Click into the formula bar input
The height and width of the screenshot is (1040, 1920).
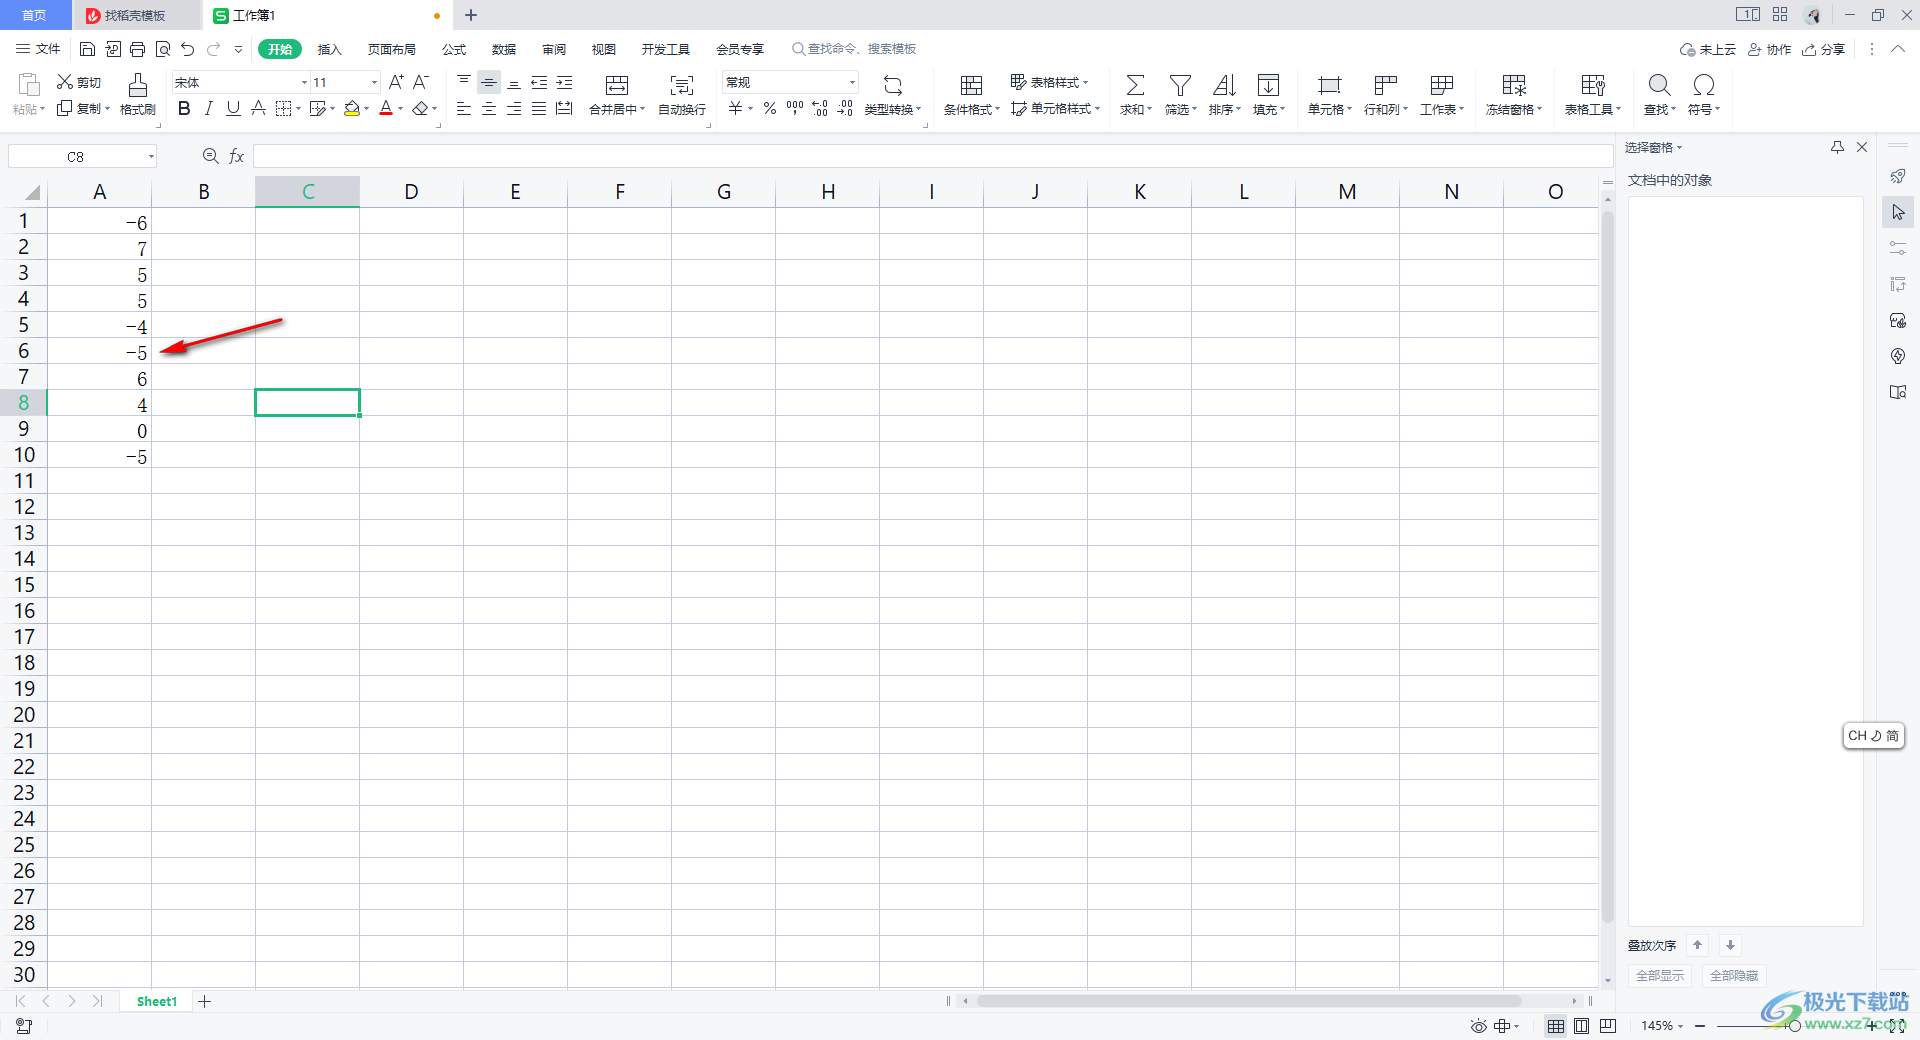tap(932, 156)
